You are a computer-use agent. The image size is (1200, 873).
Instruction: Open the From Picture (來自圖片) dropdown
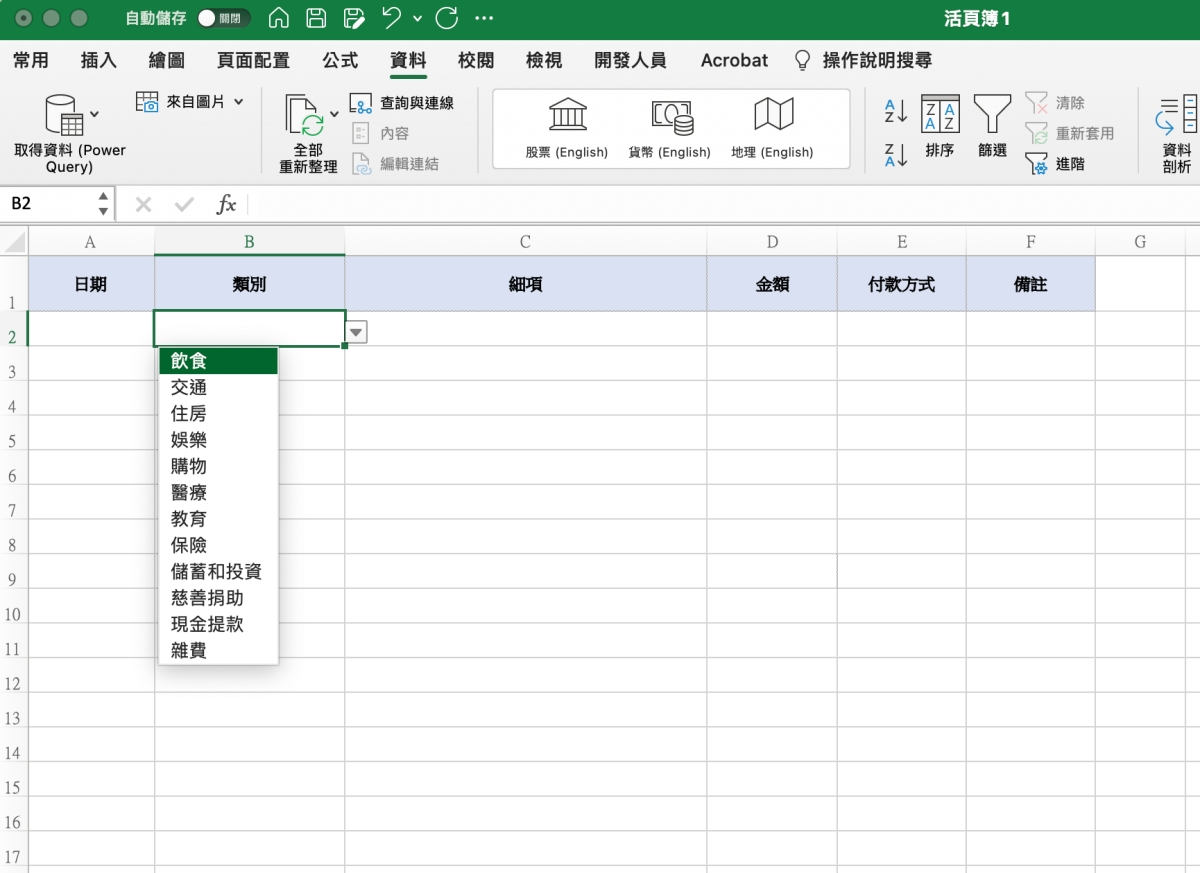click(x=238, y=102)
